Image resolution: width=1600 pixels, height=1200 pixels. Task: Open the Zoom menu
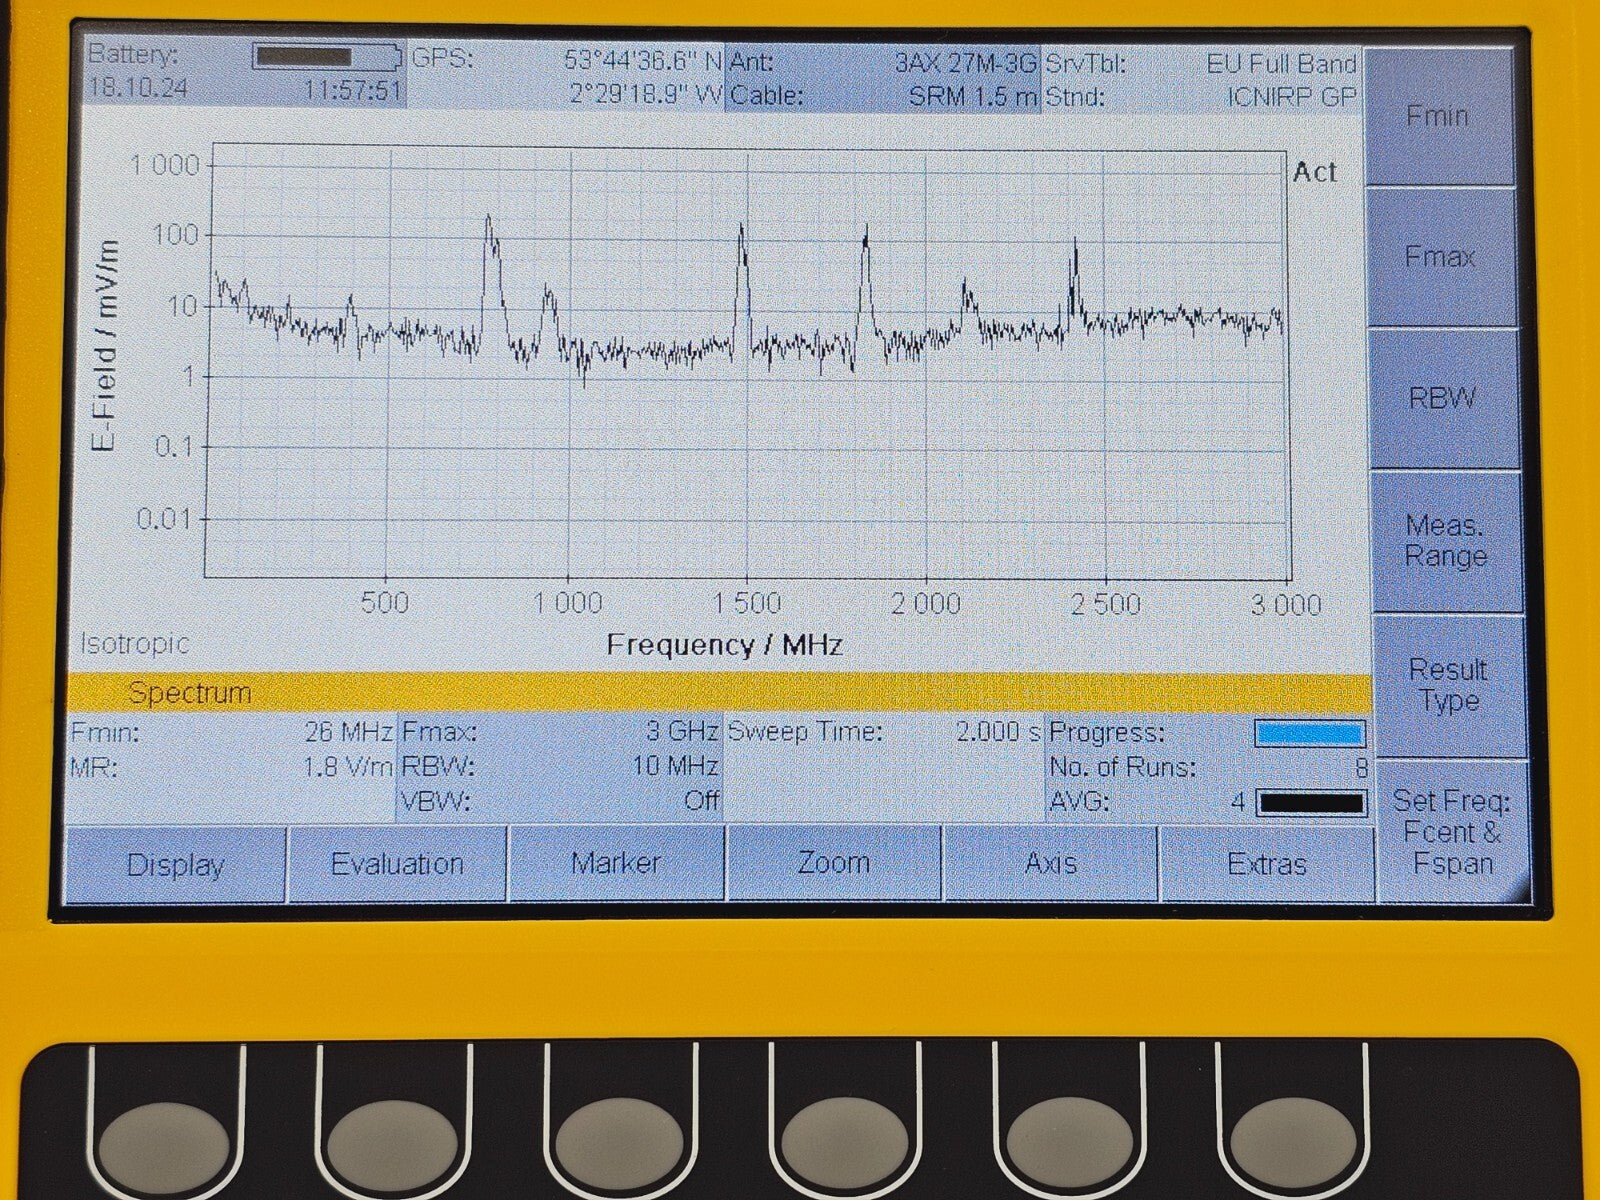(833, 862)
